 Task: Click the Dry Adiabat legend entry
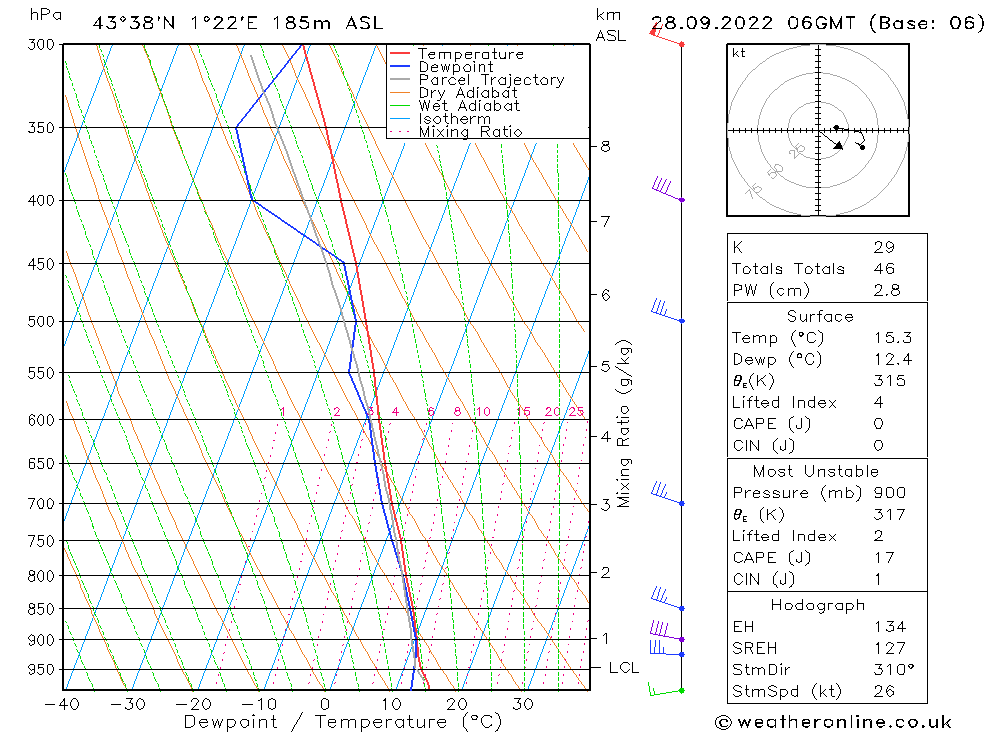point(453,93)
